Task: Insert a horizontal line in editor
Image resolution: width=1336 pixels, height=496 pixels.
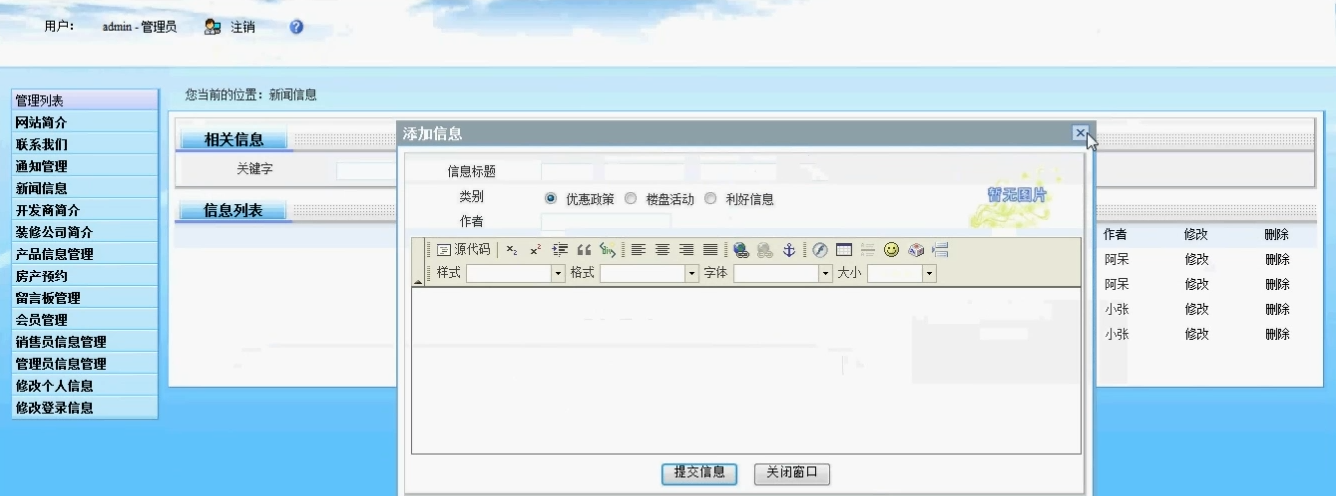Action: tap(868, 250)
